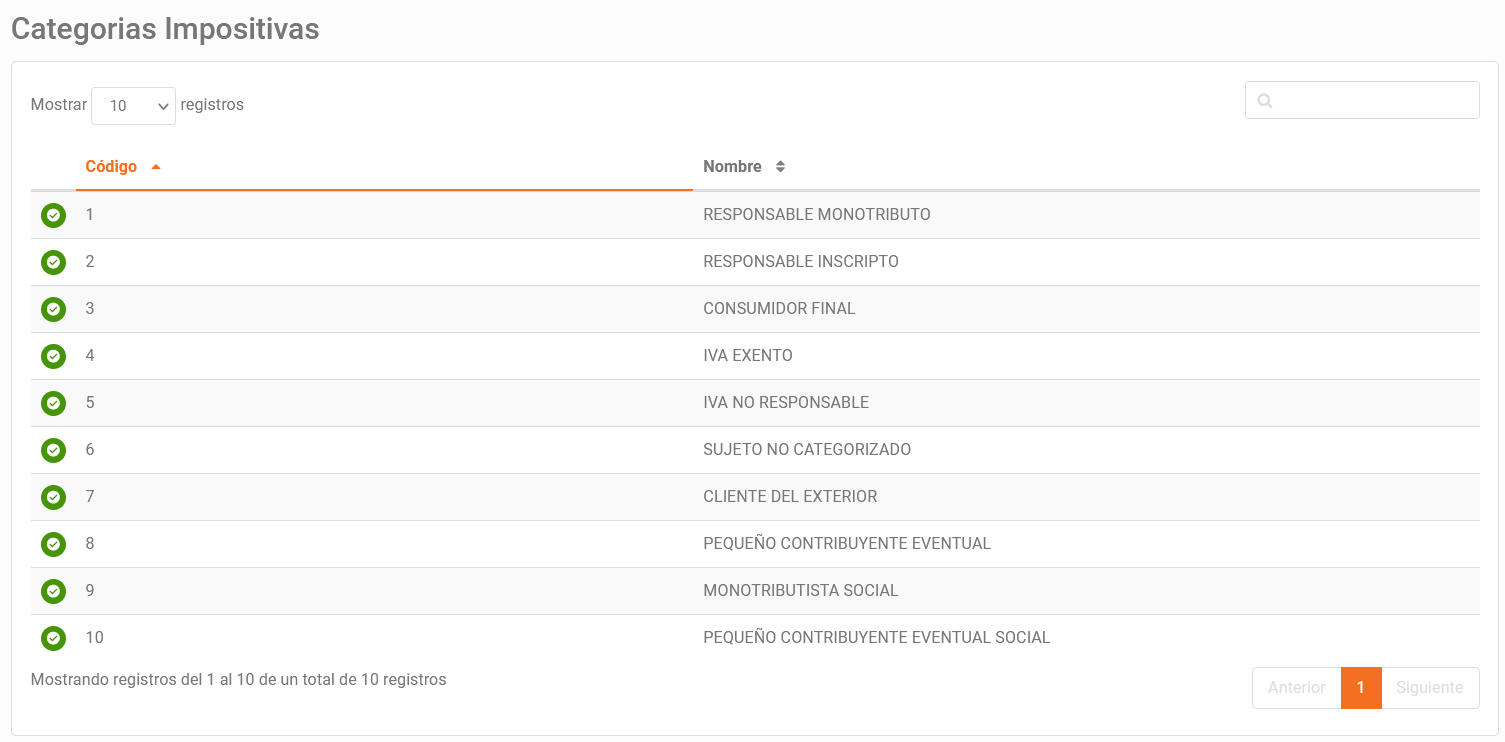Focus the table search input field
This screenshot has width=1505, height=742.
pyautogui.click(x=1362, y=100)
